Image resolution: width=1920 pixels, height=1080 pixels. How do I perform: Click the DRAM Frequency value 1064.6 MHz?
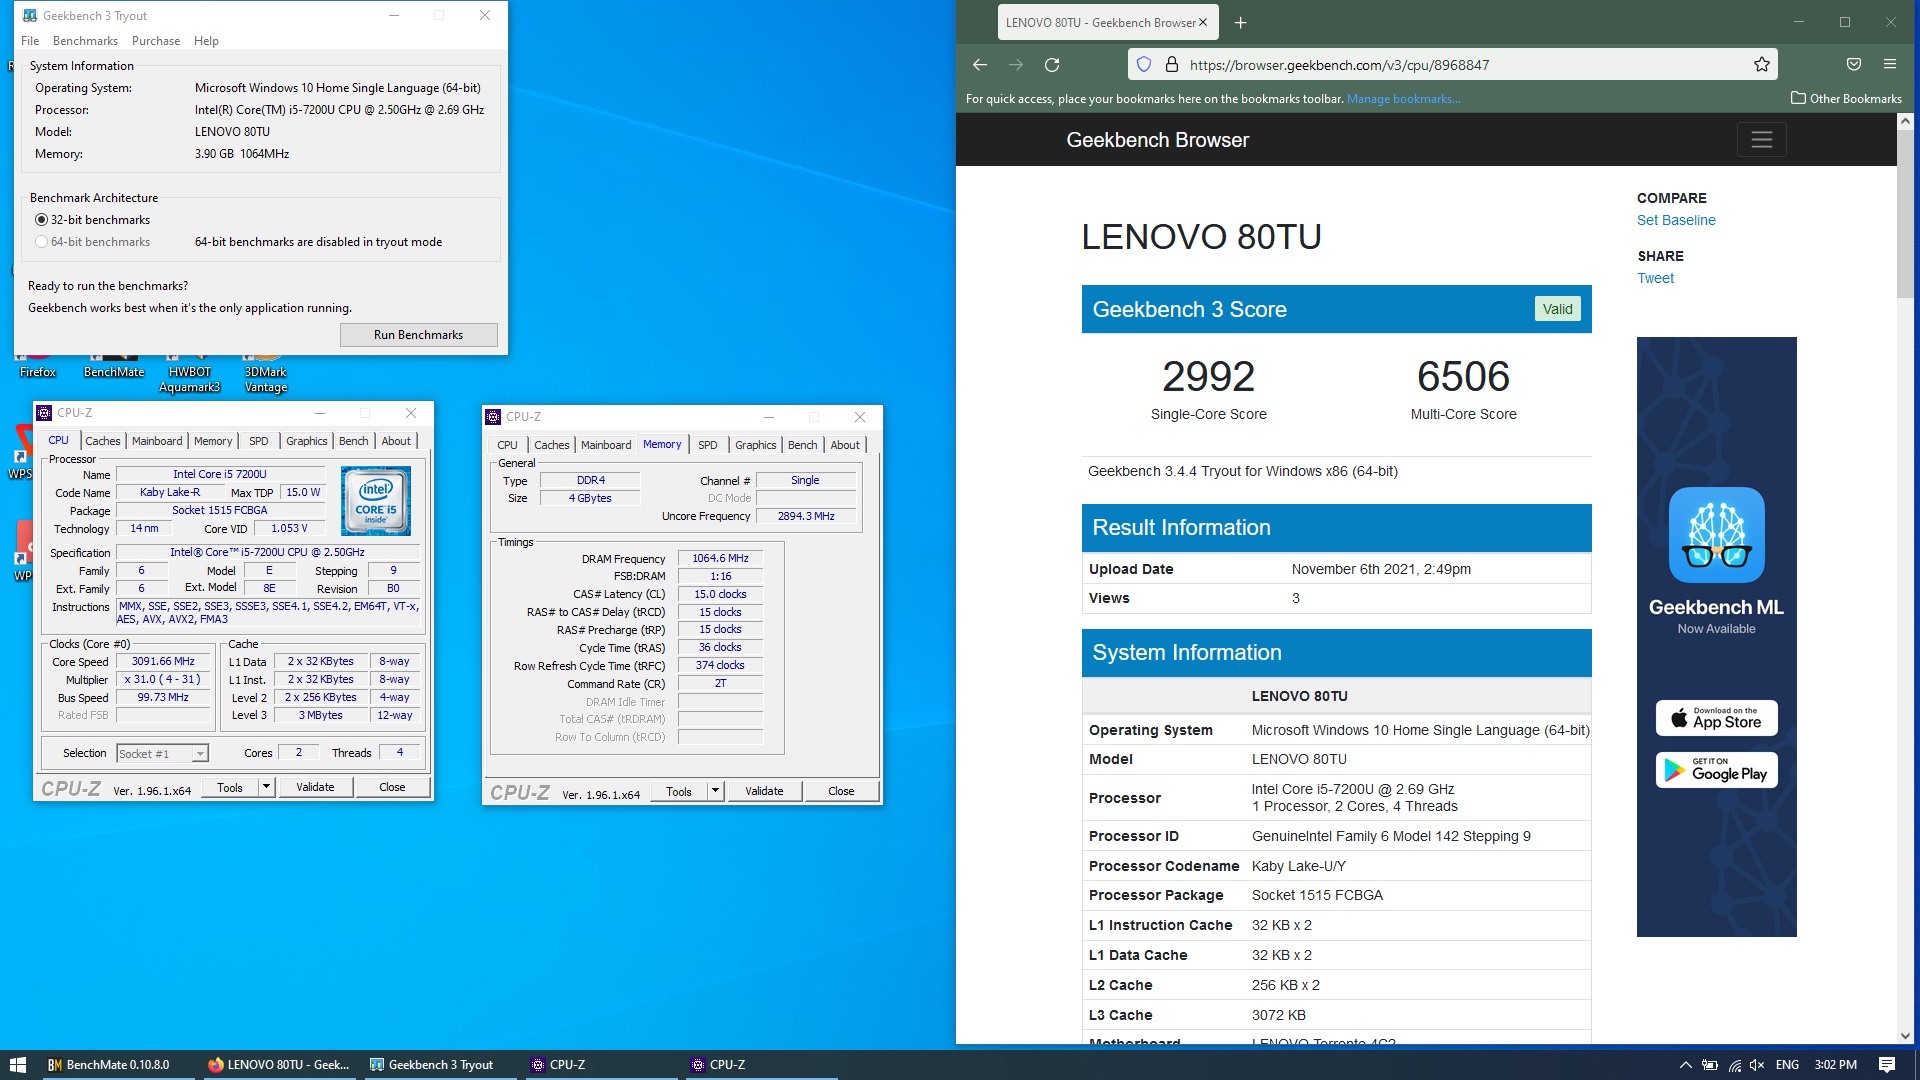coord(720,559)
